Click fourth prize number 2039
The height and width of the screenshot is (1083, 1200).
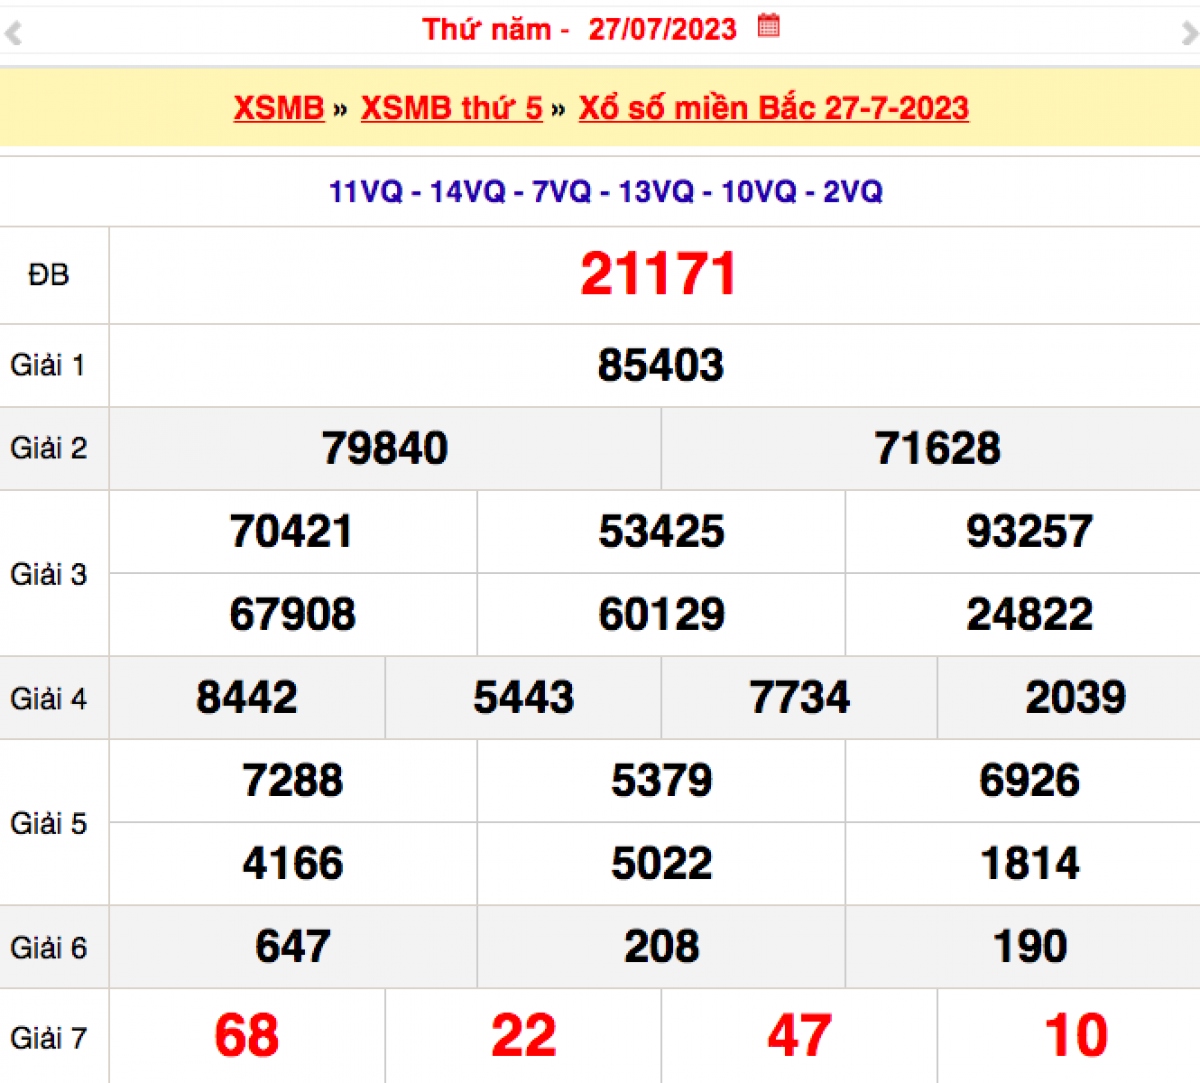[1075, 697]
